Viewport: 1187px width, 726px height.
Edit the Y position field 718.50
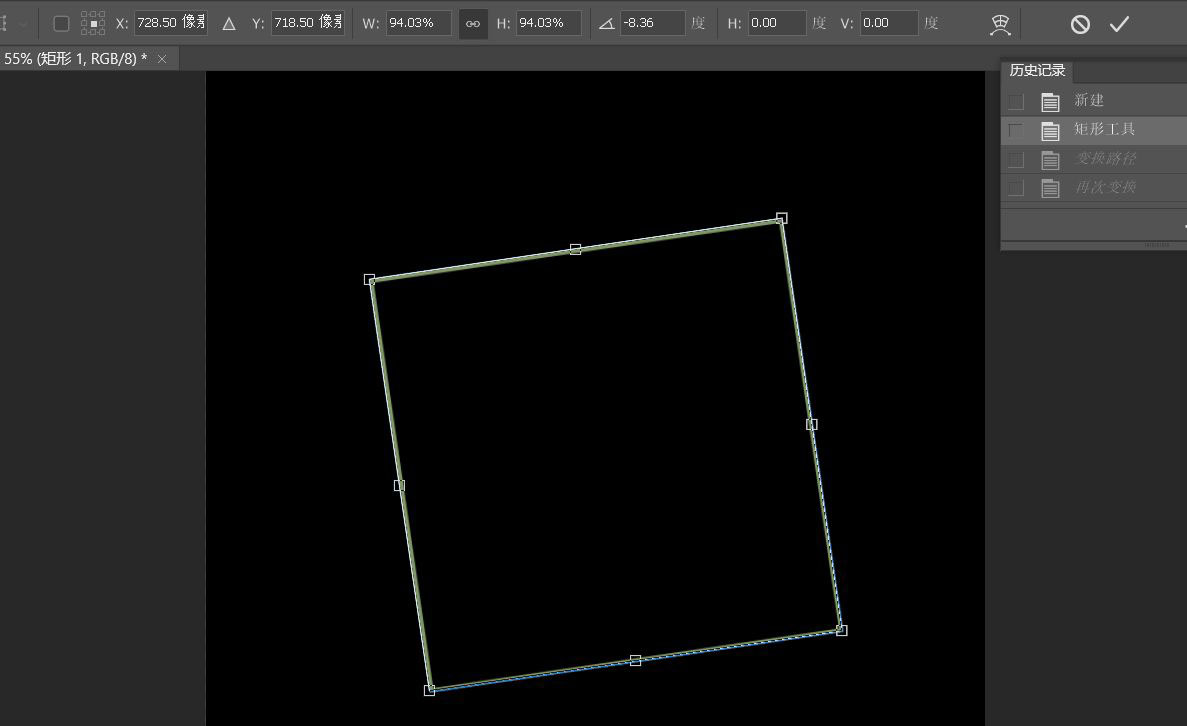pos(308,23)
